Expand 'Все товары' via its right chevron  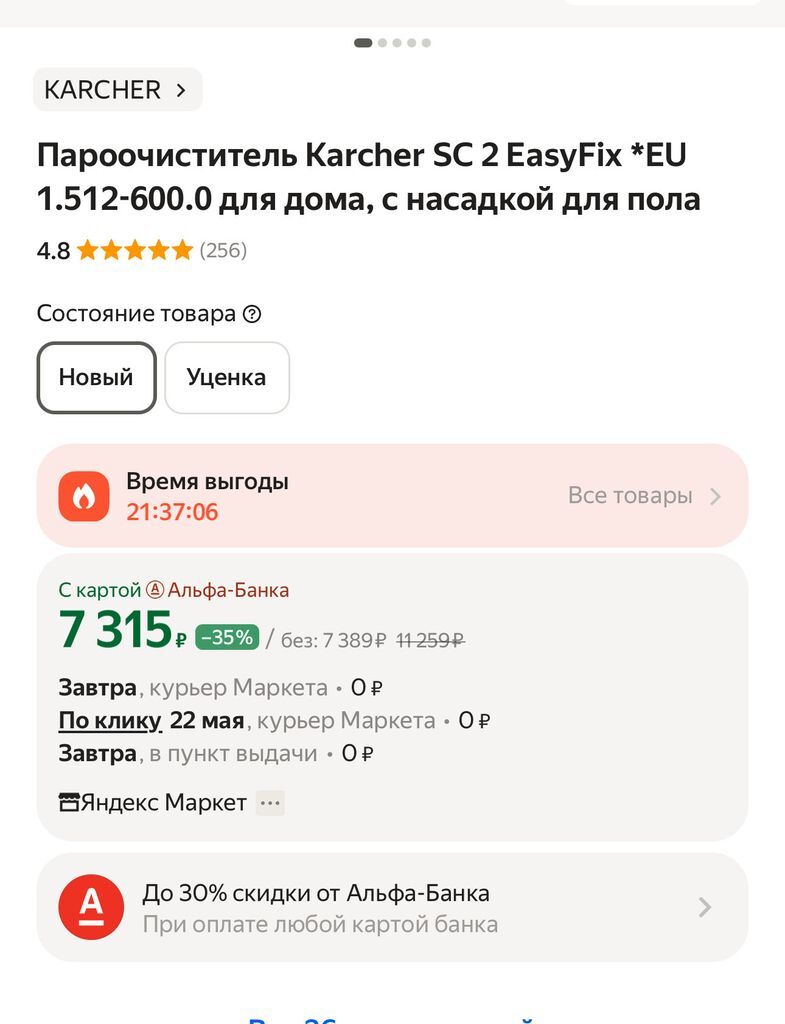717,495
